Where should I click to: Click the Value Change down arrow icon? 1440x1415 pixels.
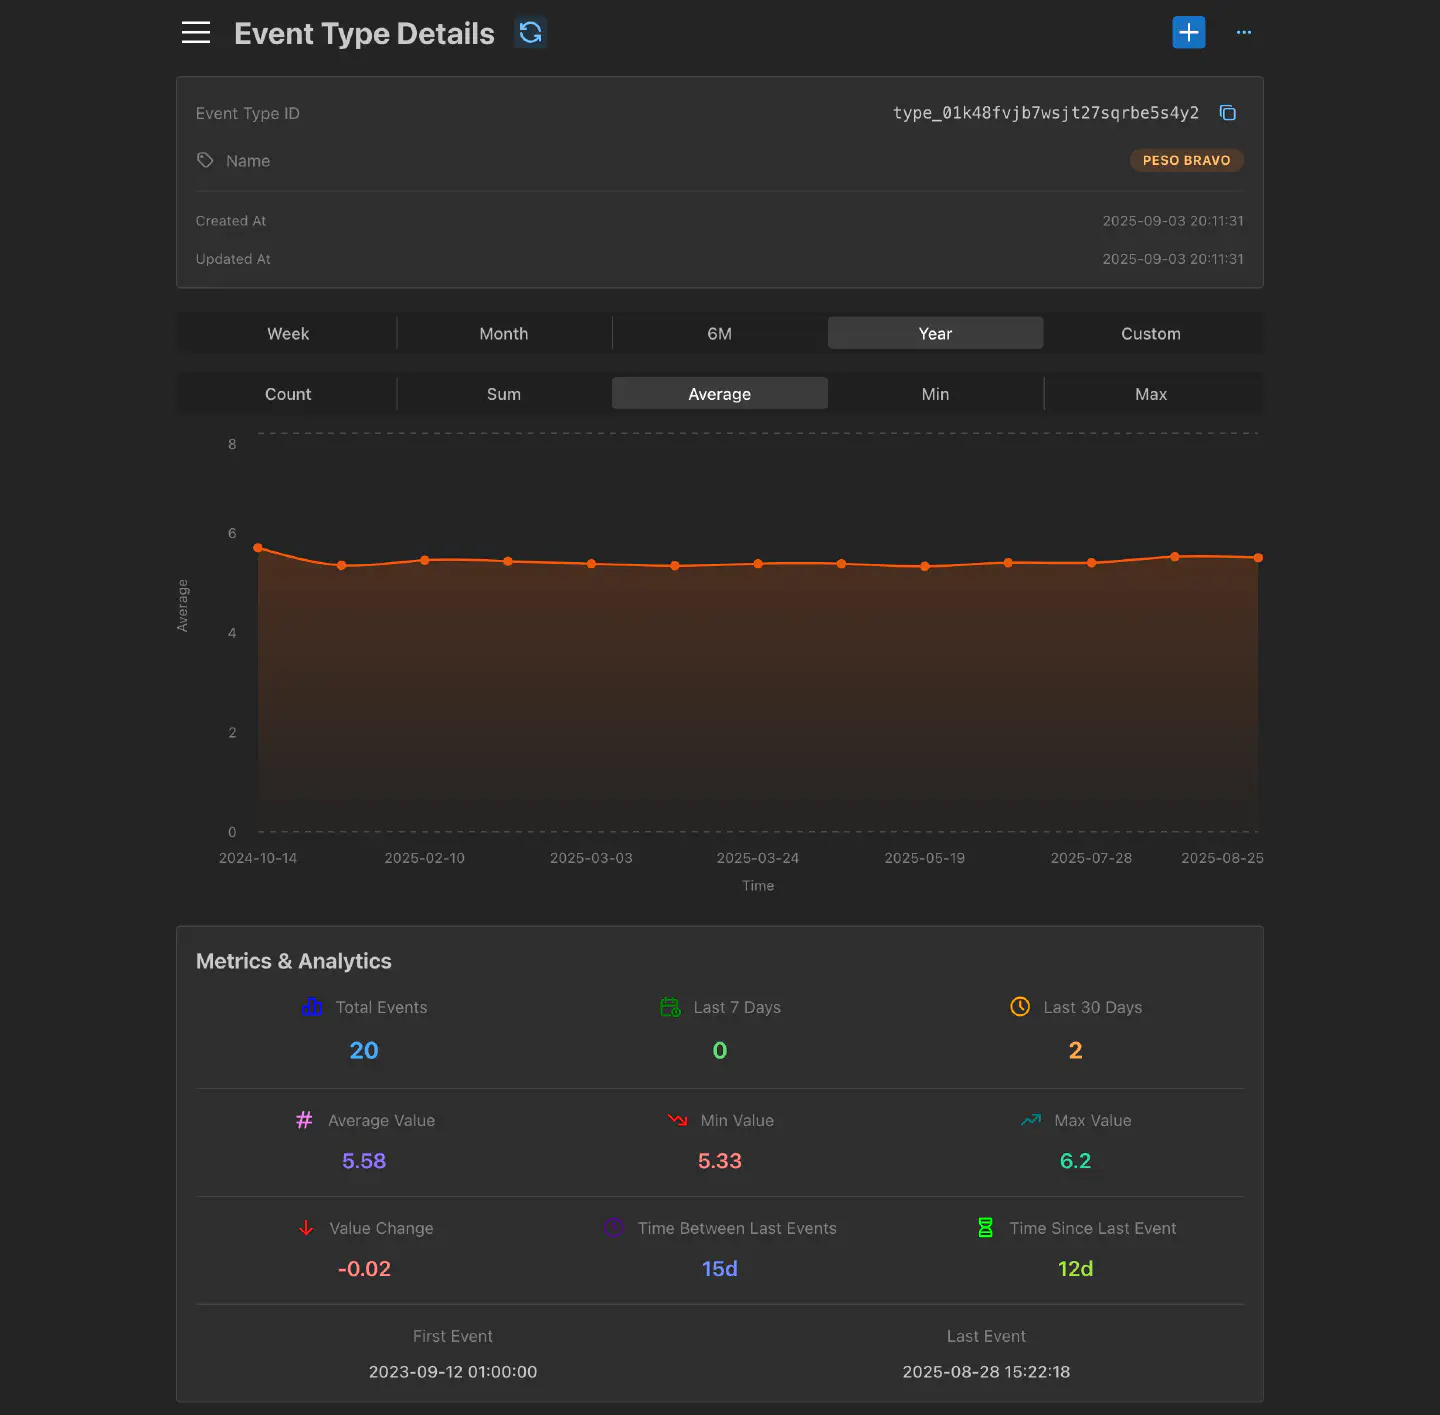click(306, 1228)
